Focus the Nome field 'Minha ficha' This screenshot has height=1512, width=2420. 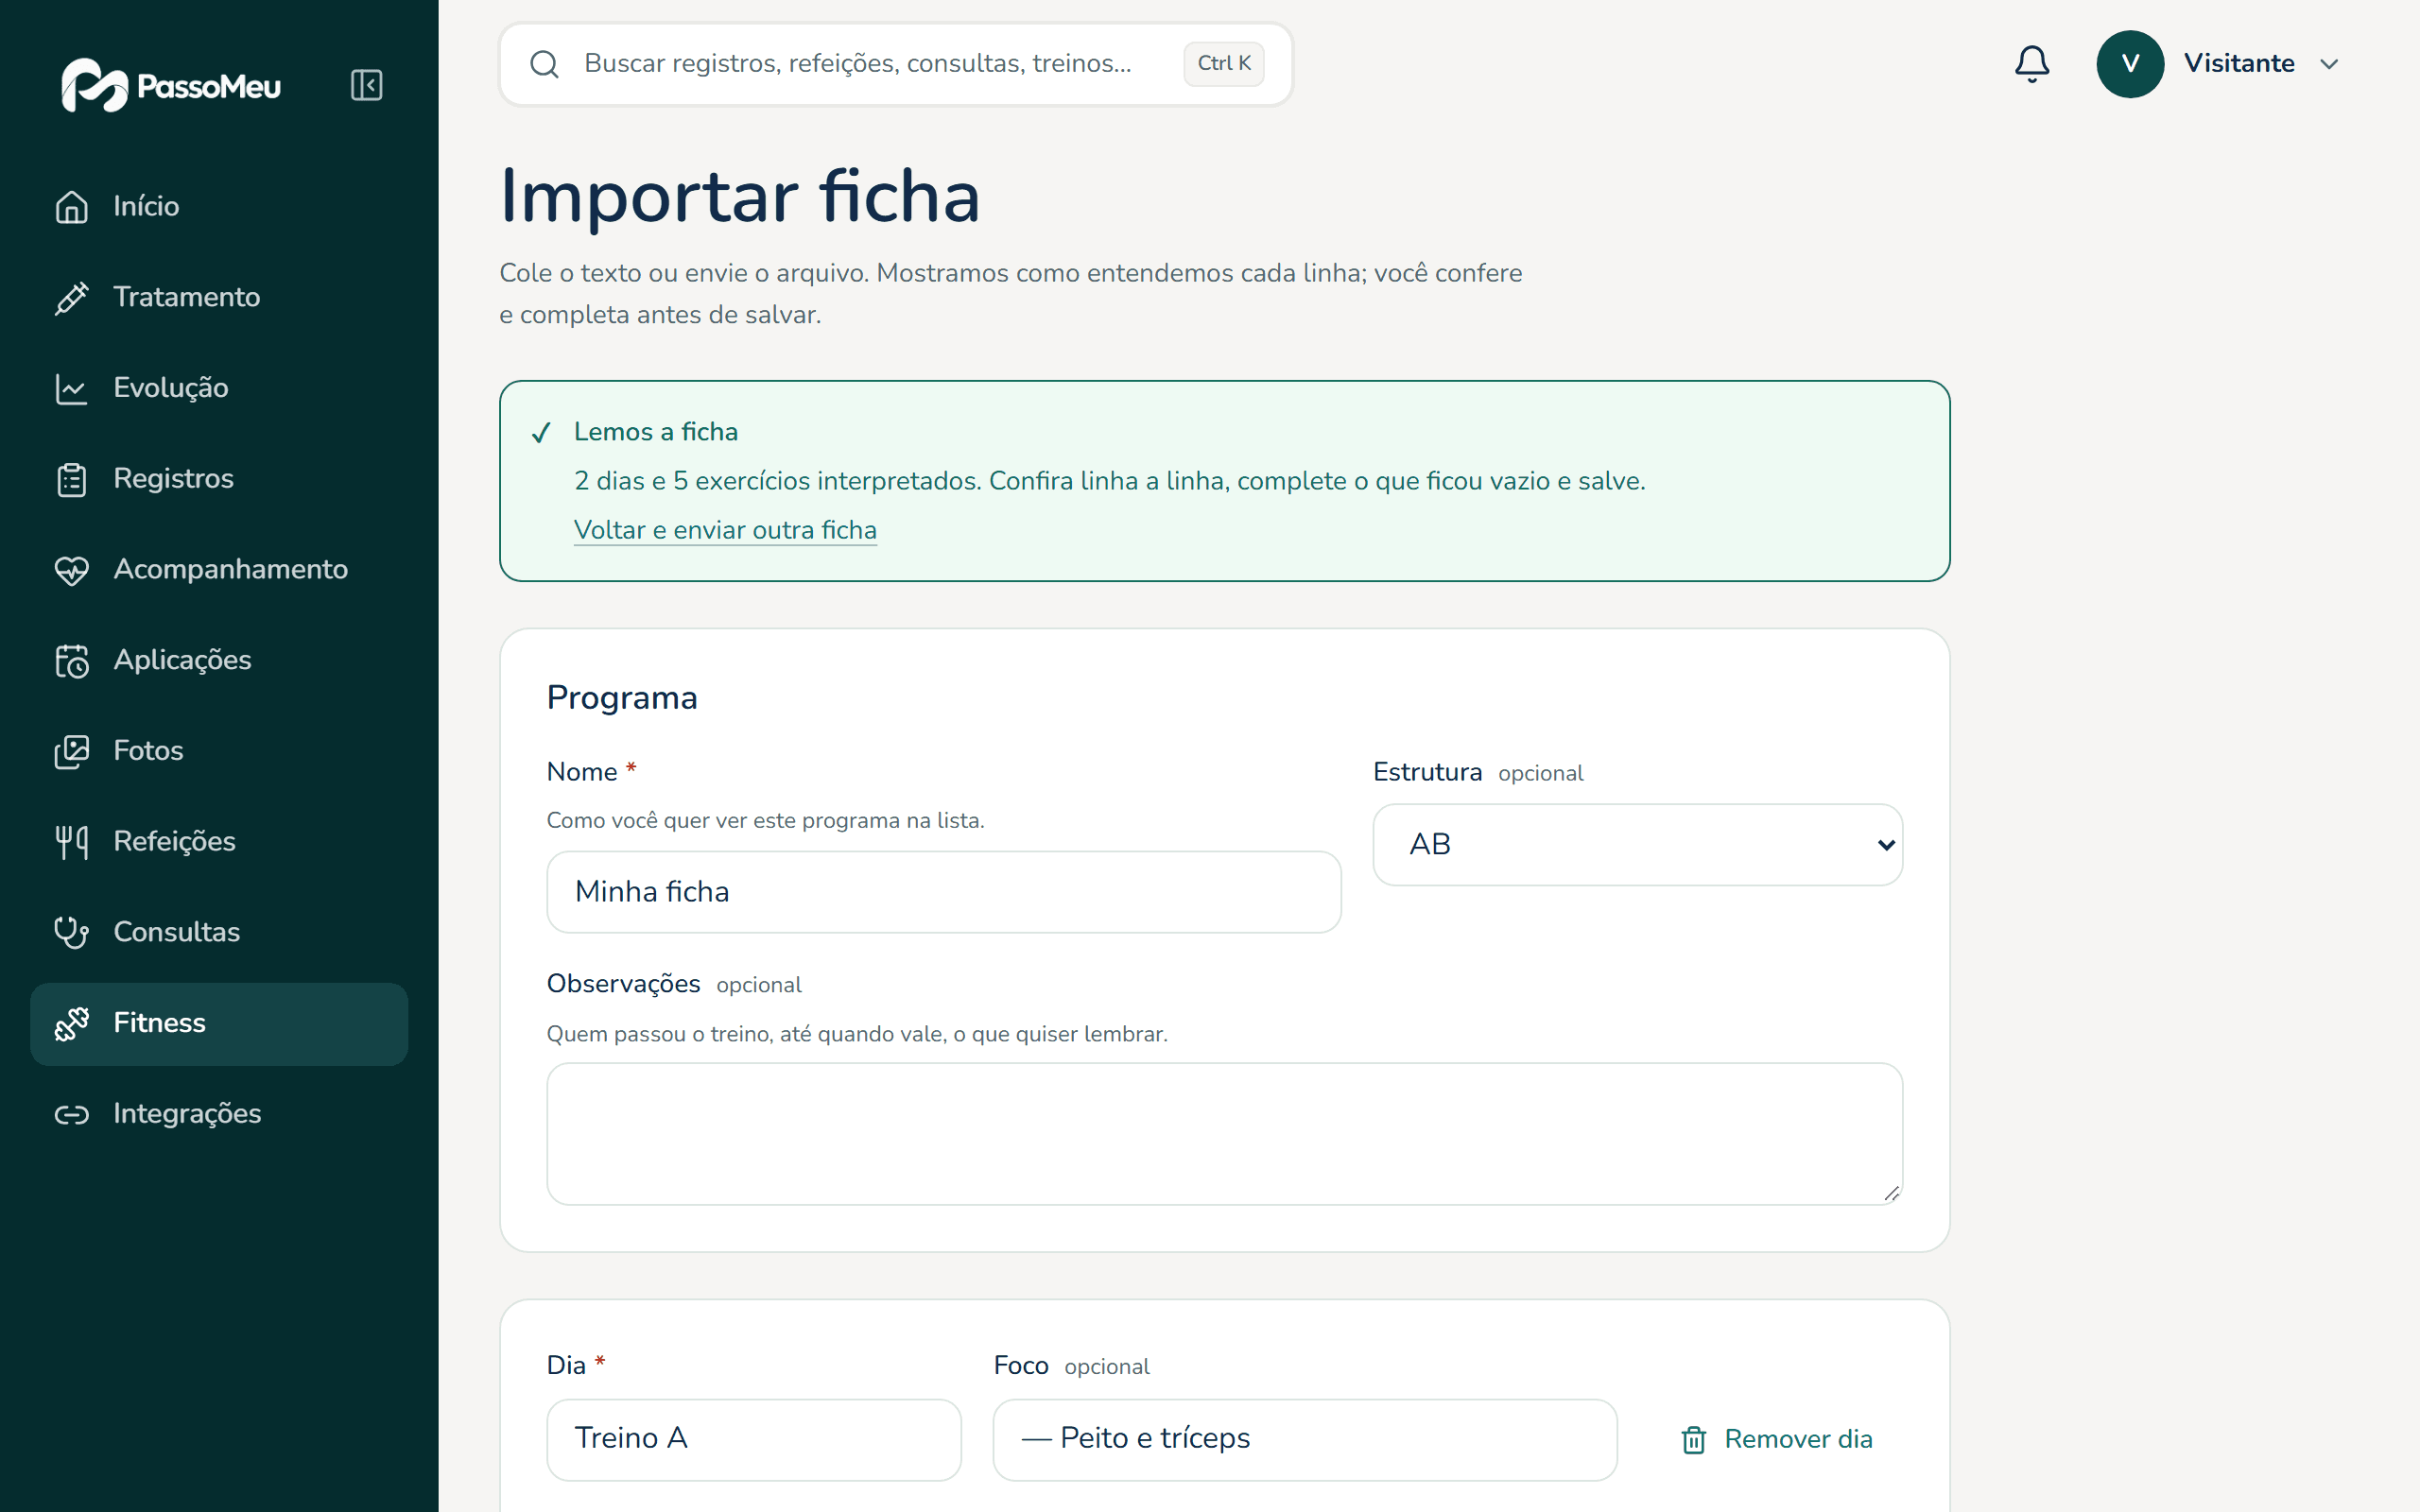click(943, 892)
